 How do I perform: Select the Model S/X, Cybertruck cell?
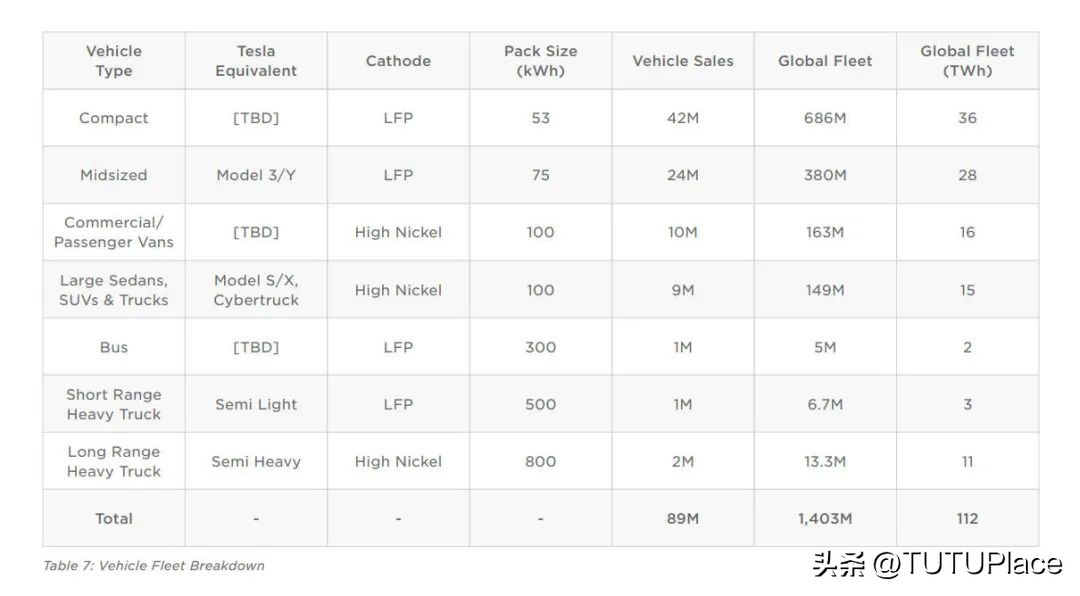point(256,290)
